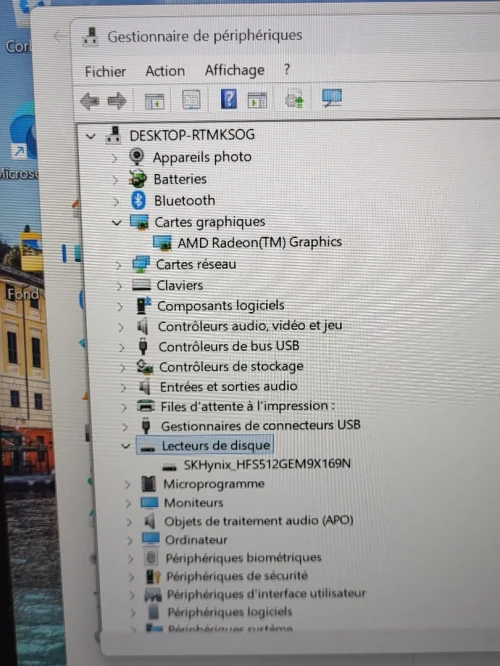Click the Claviers keyboard icon
Screen dimensions: 500x666
click(141, 285)
